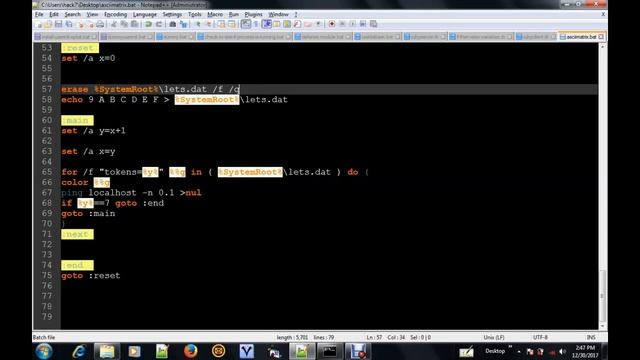The height and width of the screenshot is (360, 640).
Task: Click the volume speaker tray icon
Action: pos(562,351)
